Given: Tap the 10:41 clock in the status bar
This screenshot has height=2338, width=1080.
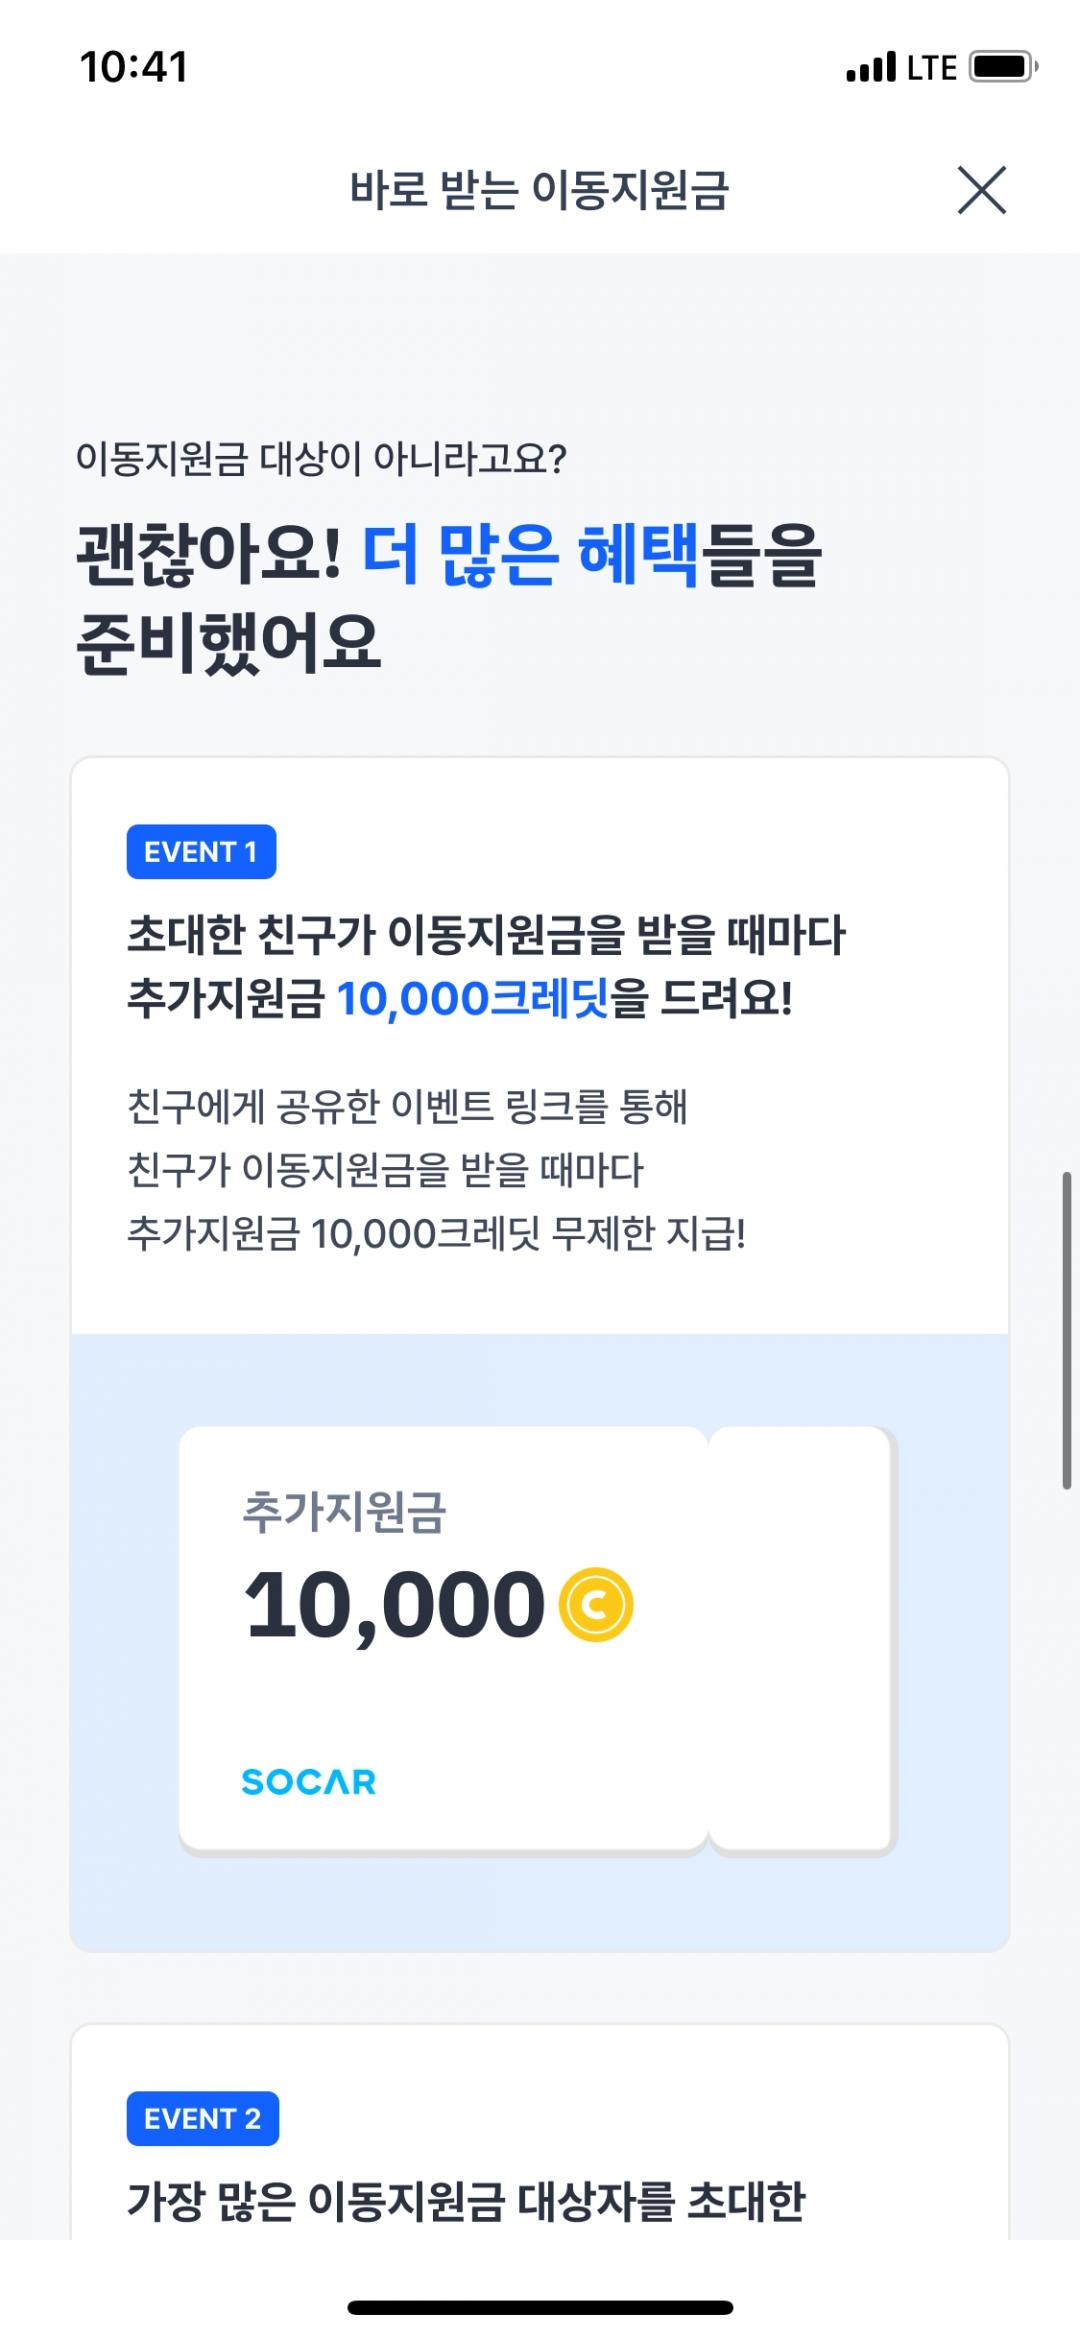Looking at the screenshot, I should click(134, 67).
